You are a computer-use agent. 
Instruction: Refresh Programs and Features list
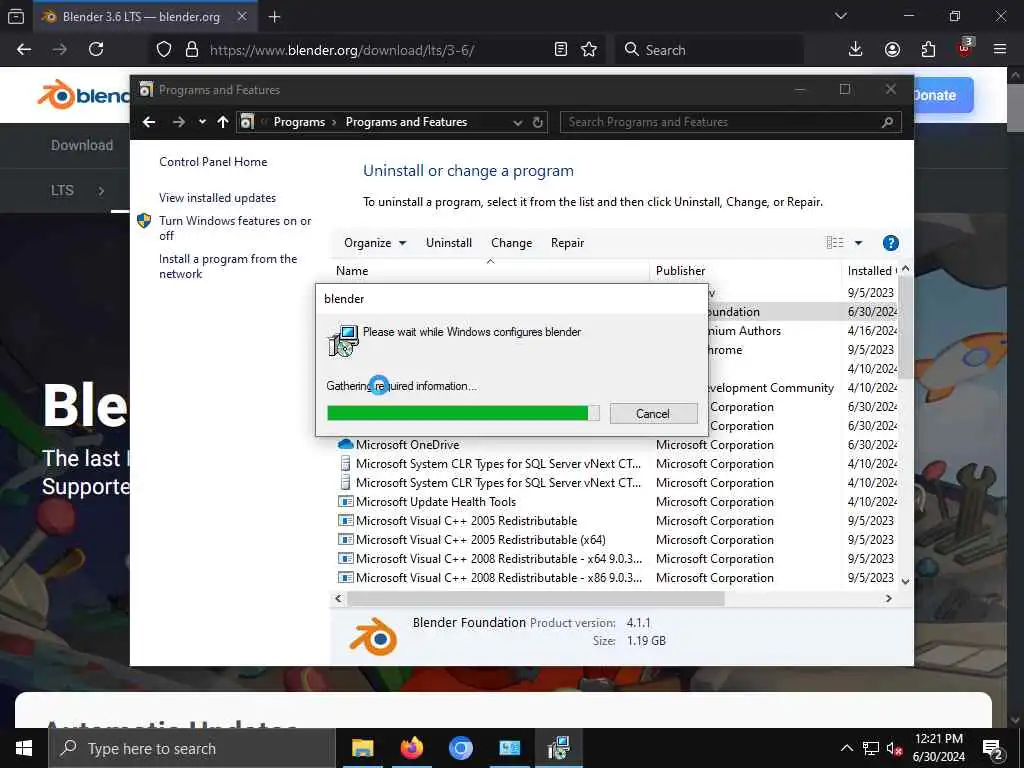click(537, 122)
